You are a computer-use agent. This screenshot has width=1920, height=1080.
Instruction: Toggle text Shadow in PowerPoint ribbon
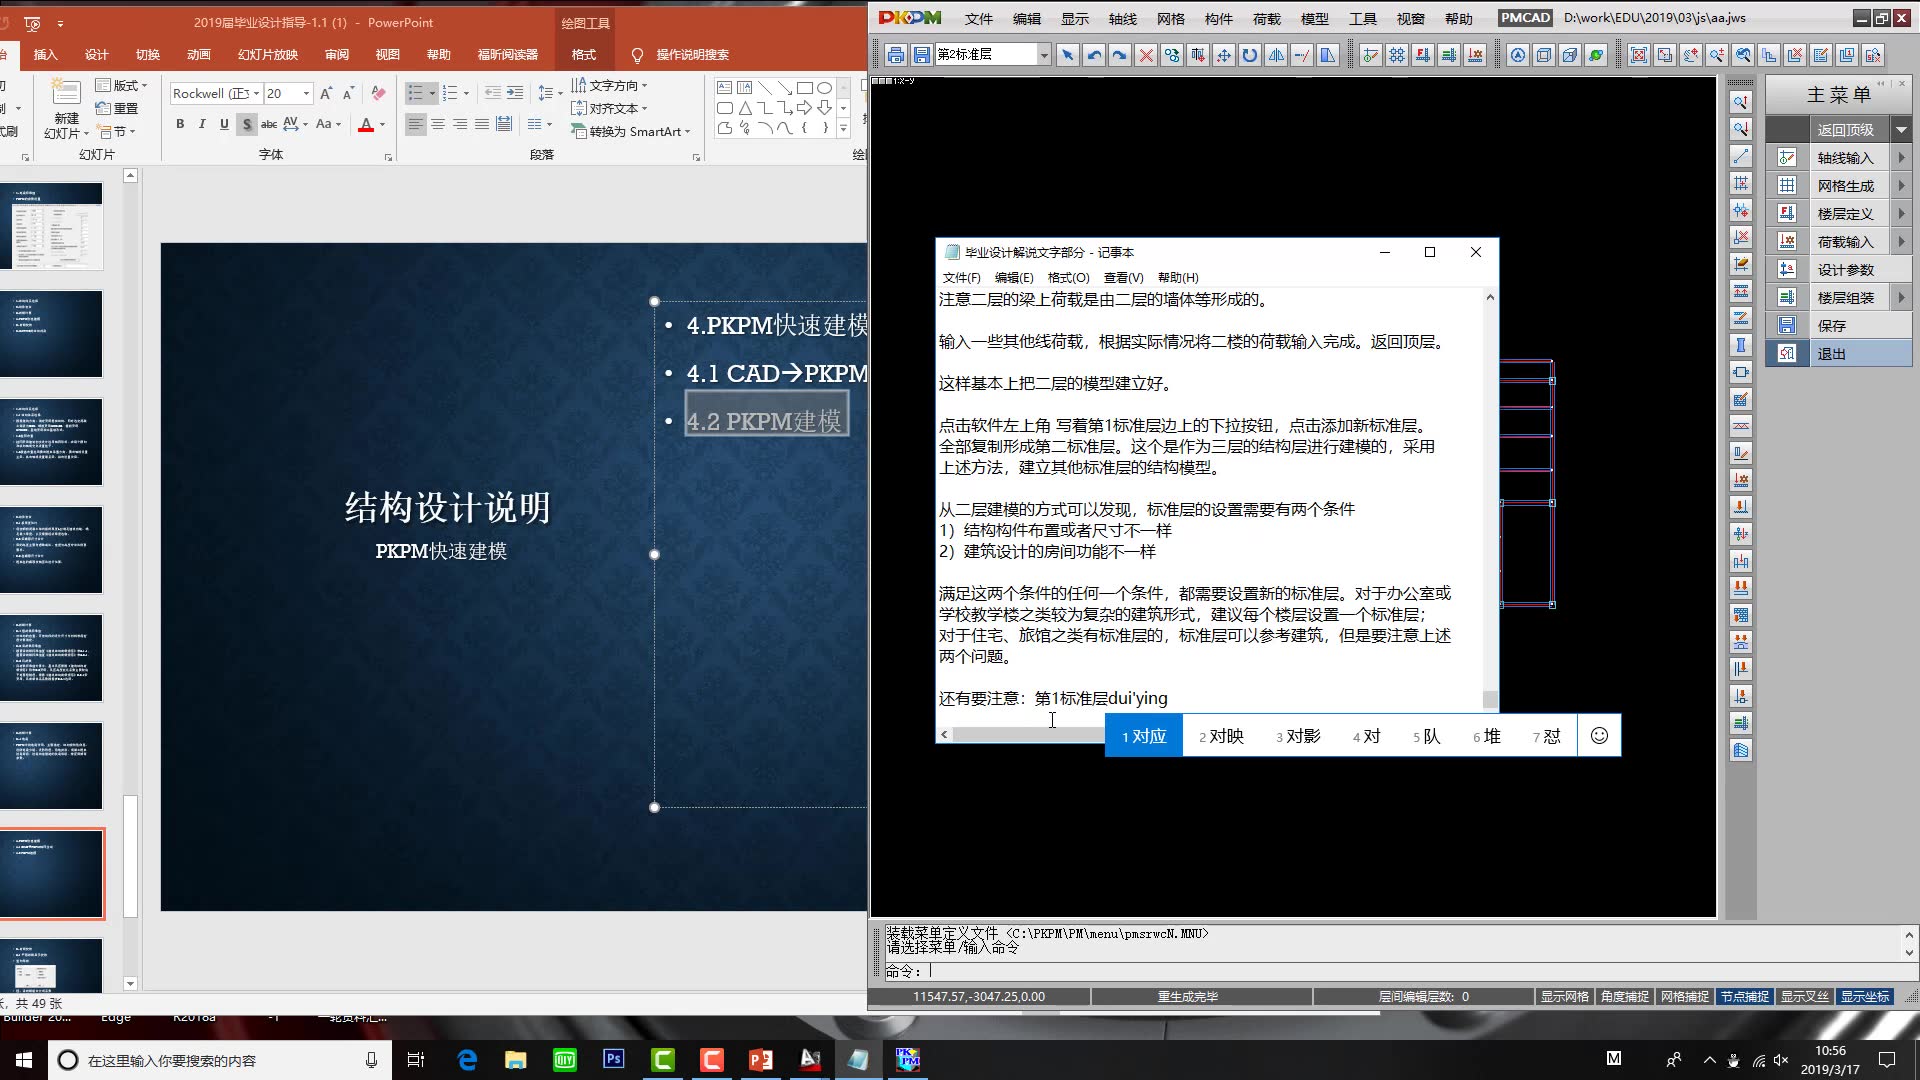pyautogui.click(x=247, y=124)
